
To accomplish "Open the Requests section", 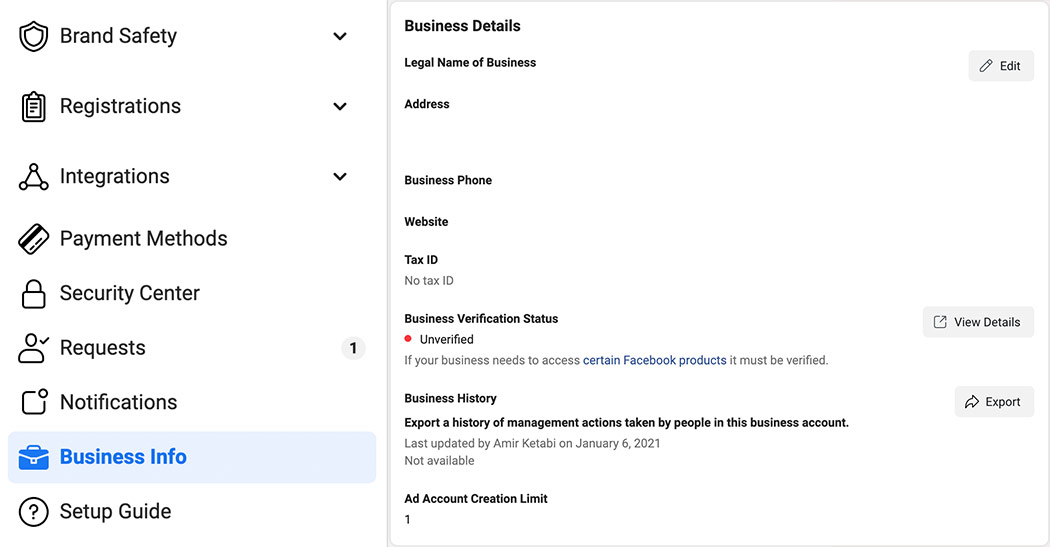I will (192, 348).
